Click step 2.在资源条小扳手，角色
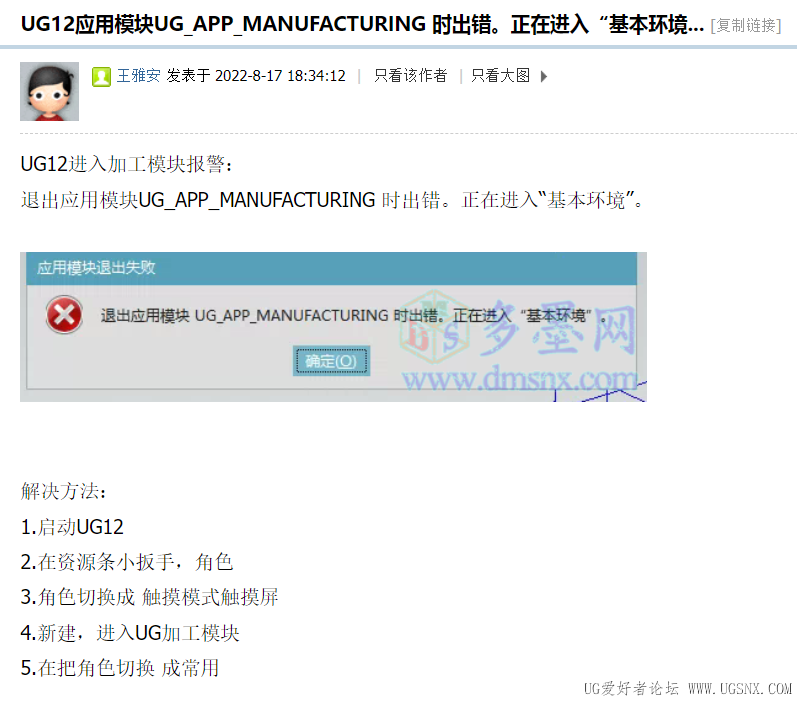797x701 pixels. coord(127,562)
